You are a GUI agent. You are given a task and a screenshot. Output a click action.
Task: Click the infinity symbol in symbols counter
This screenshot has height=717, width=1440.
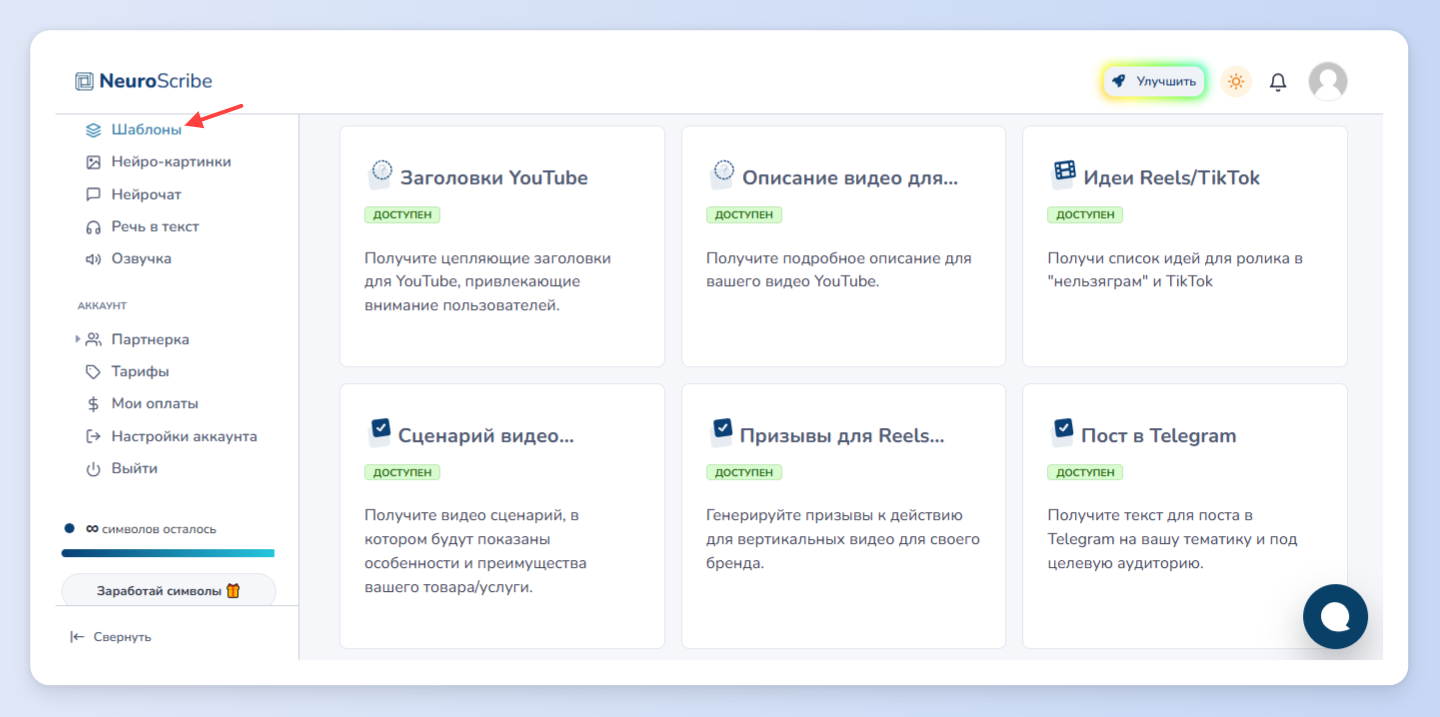92,529
